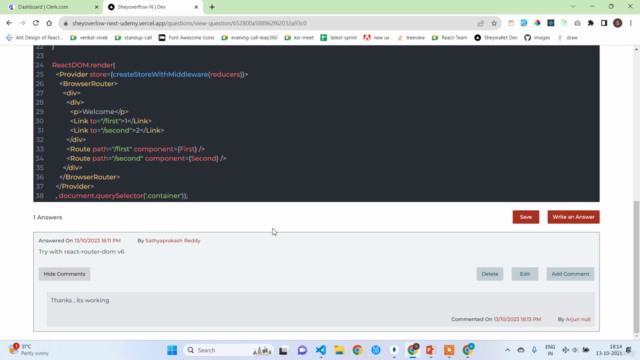
Task: Click Add Comment button
Action: 570,274
